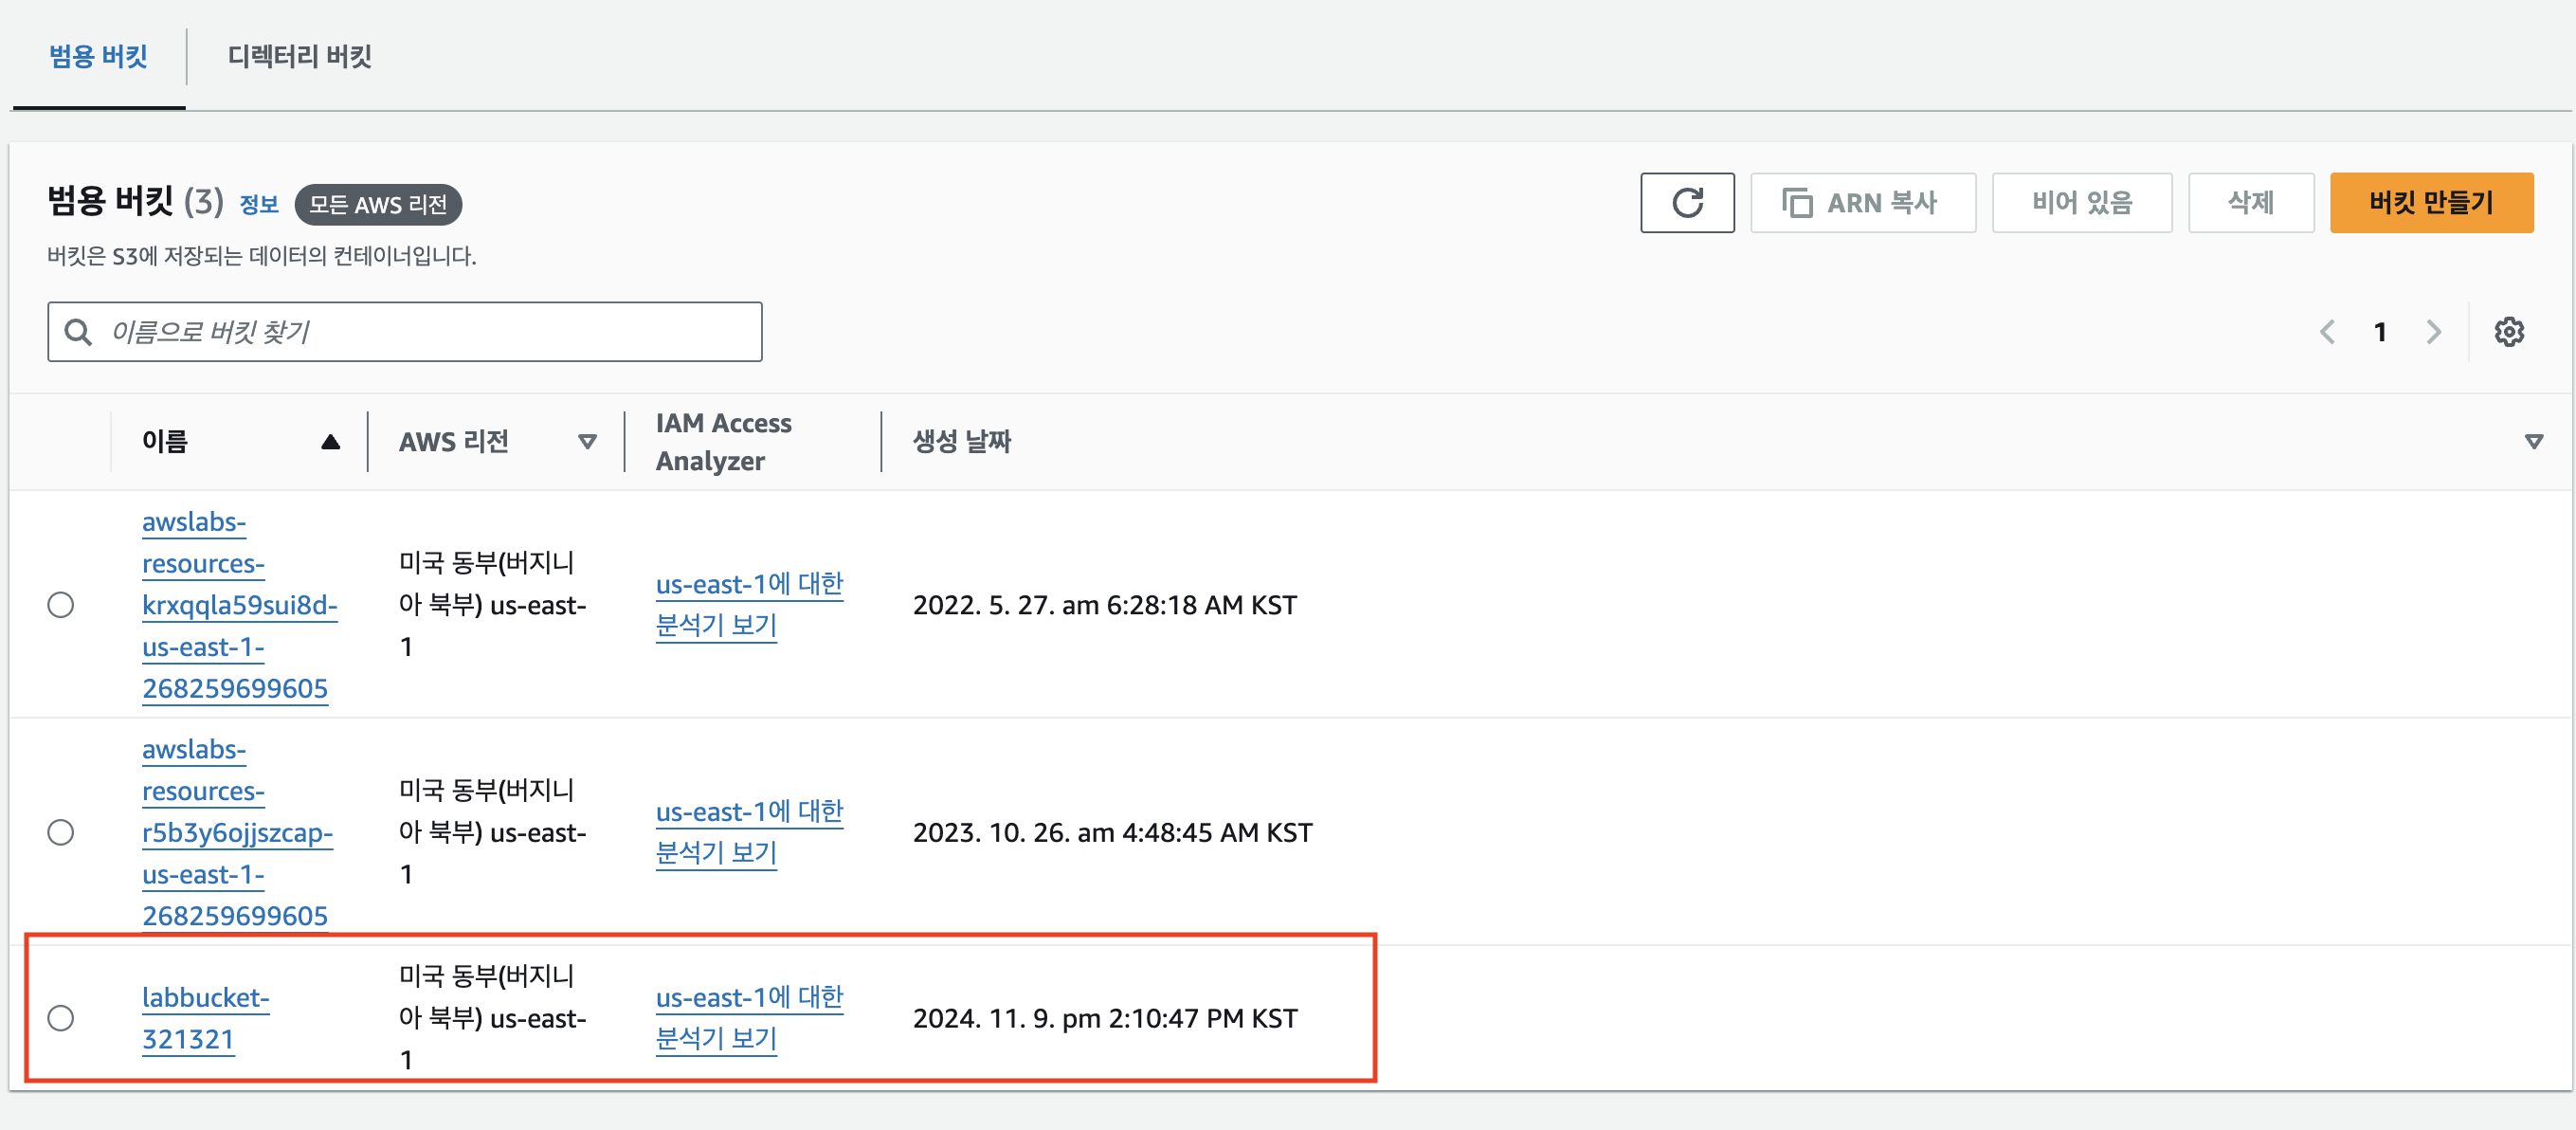Switch to 디렉터리 버킷 tab

coord(299,57)
